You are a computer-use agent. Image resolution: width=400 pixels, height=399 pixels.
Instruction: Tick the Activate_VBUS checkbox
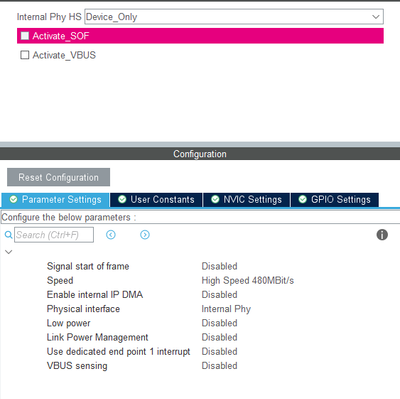tap(25, 55)
